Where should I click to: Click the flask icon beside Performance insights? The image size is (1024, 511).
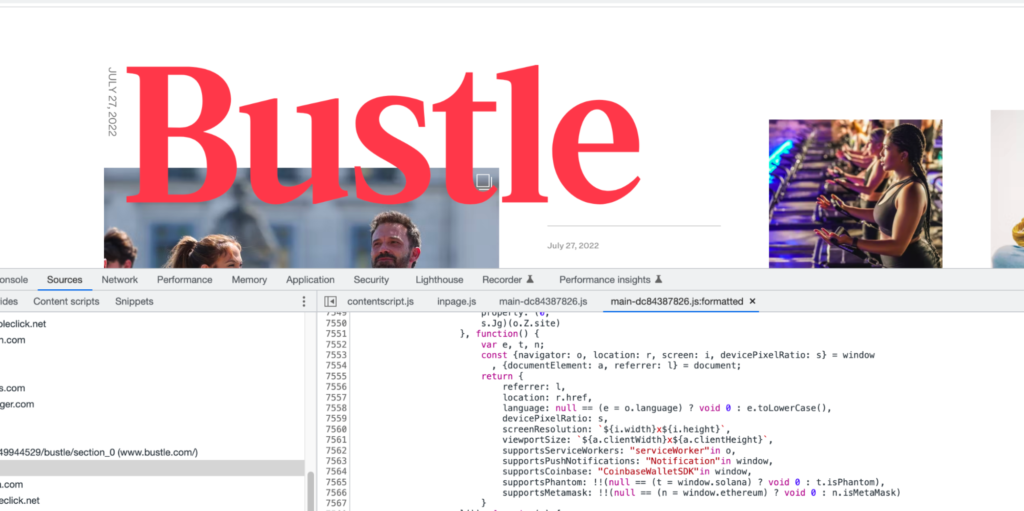click(658, 280)
